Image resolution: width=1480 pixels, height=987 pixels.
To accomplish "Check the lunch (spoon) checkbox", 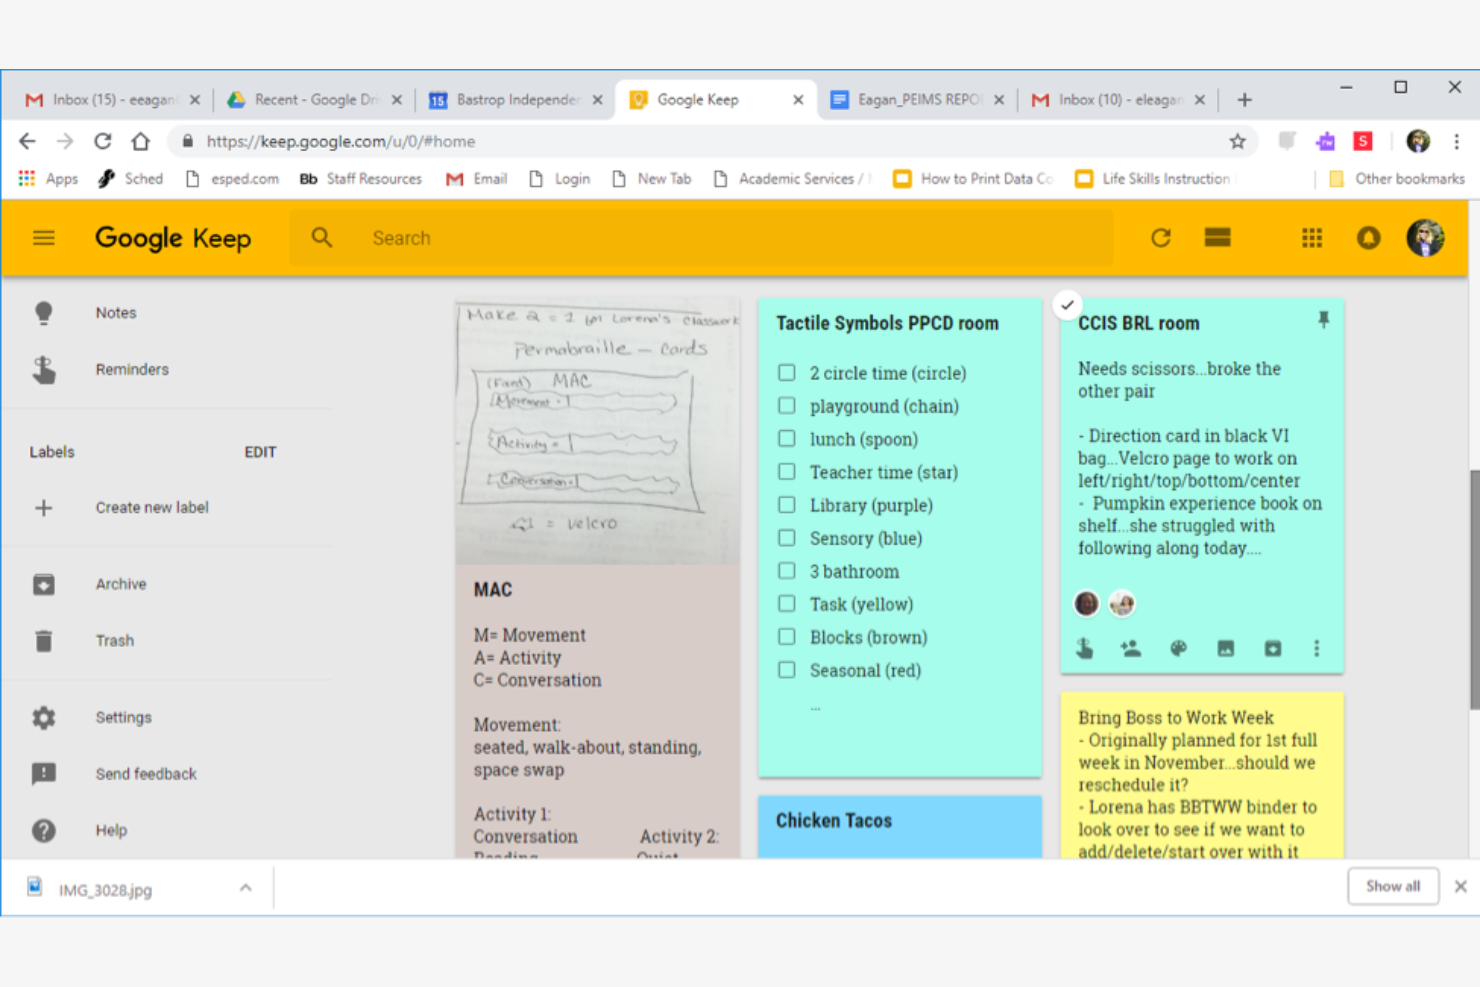I will click(x=787, y=438).
